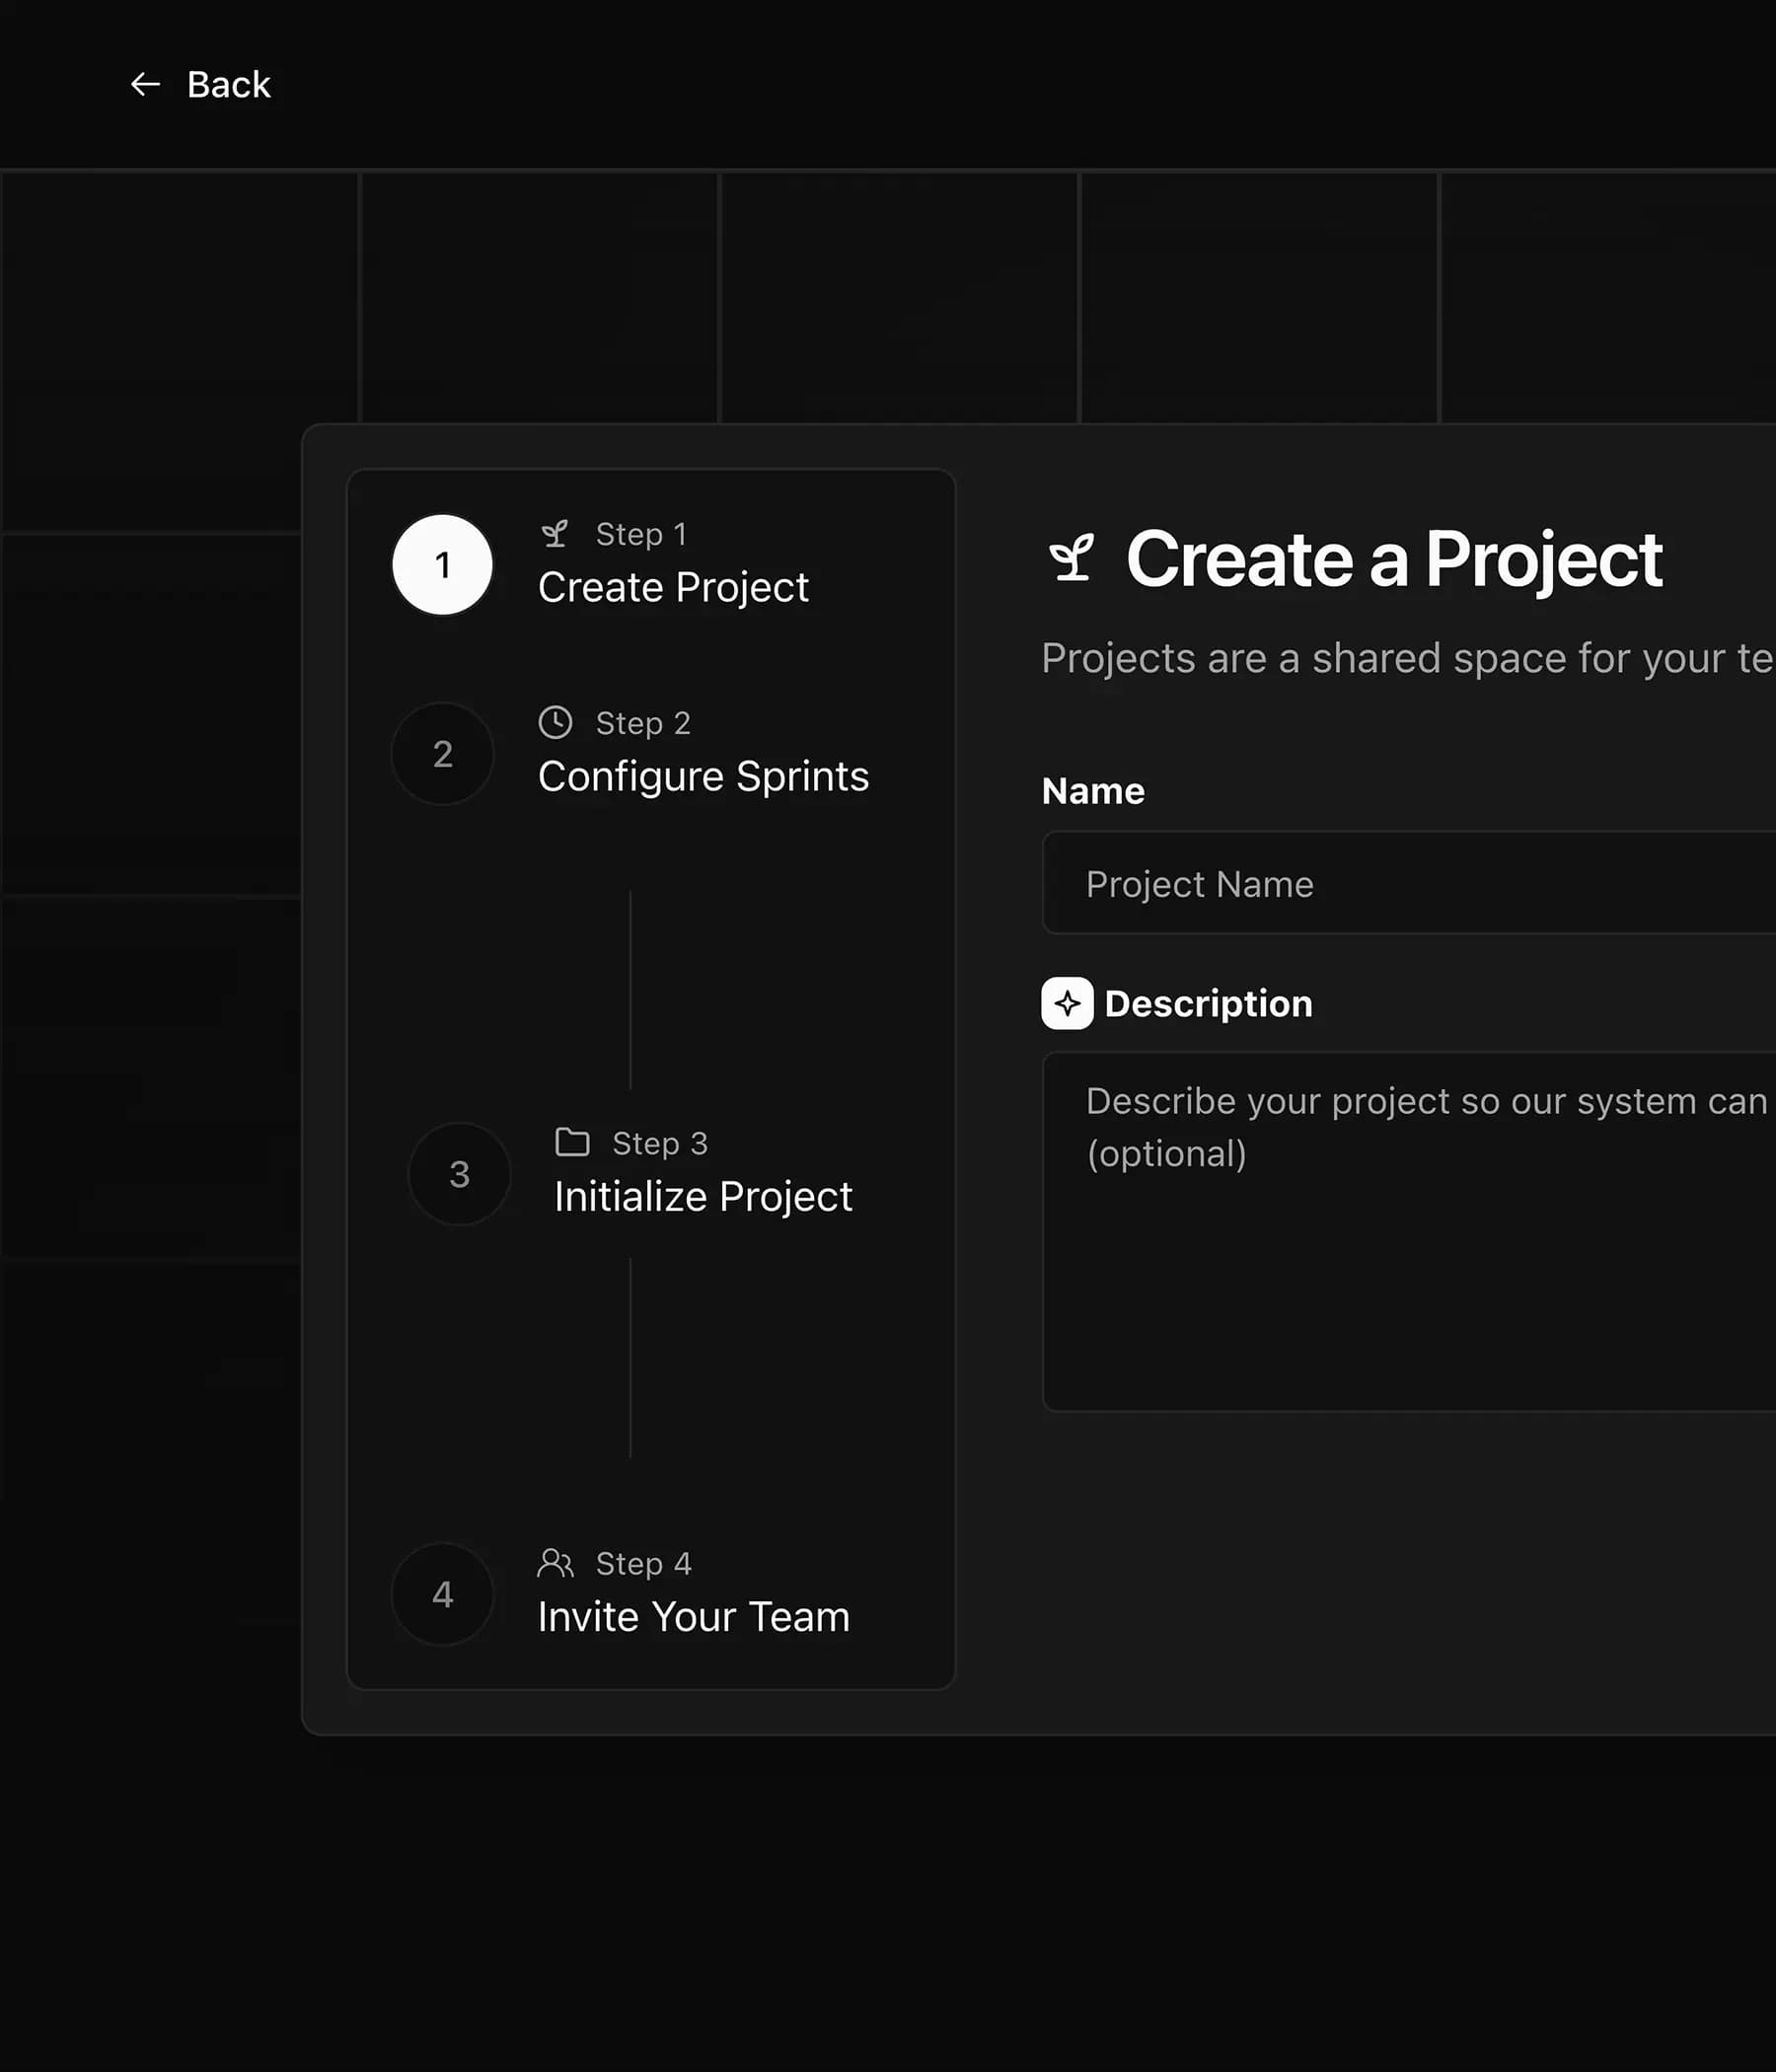Click the 'Name' field label
This screenshot has width=1776, height=2072.
tap(1093, 791)
